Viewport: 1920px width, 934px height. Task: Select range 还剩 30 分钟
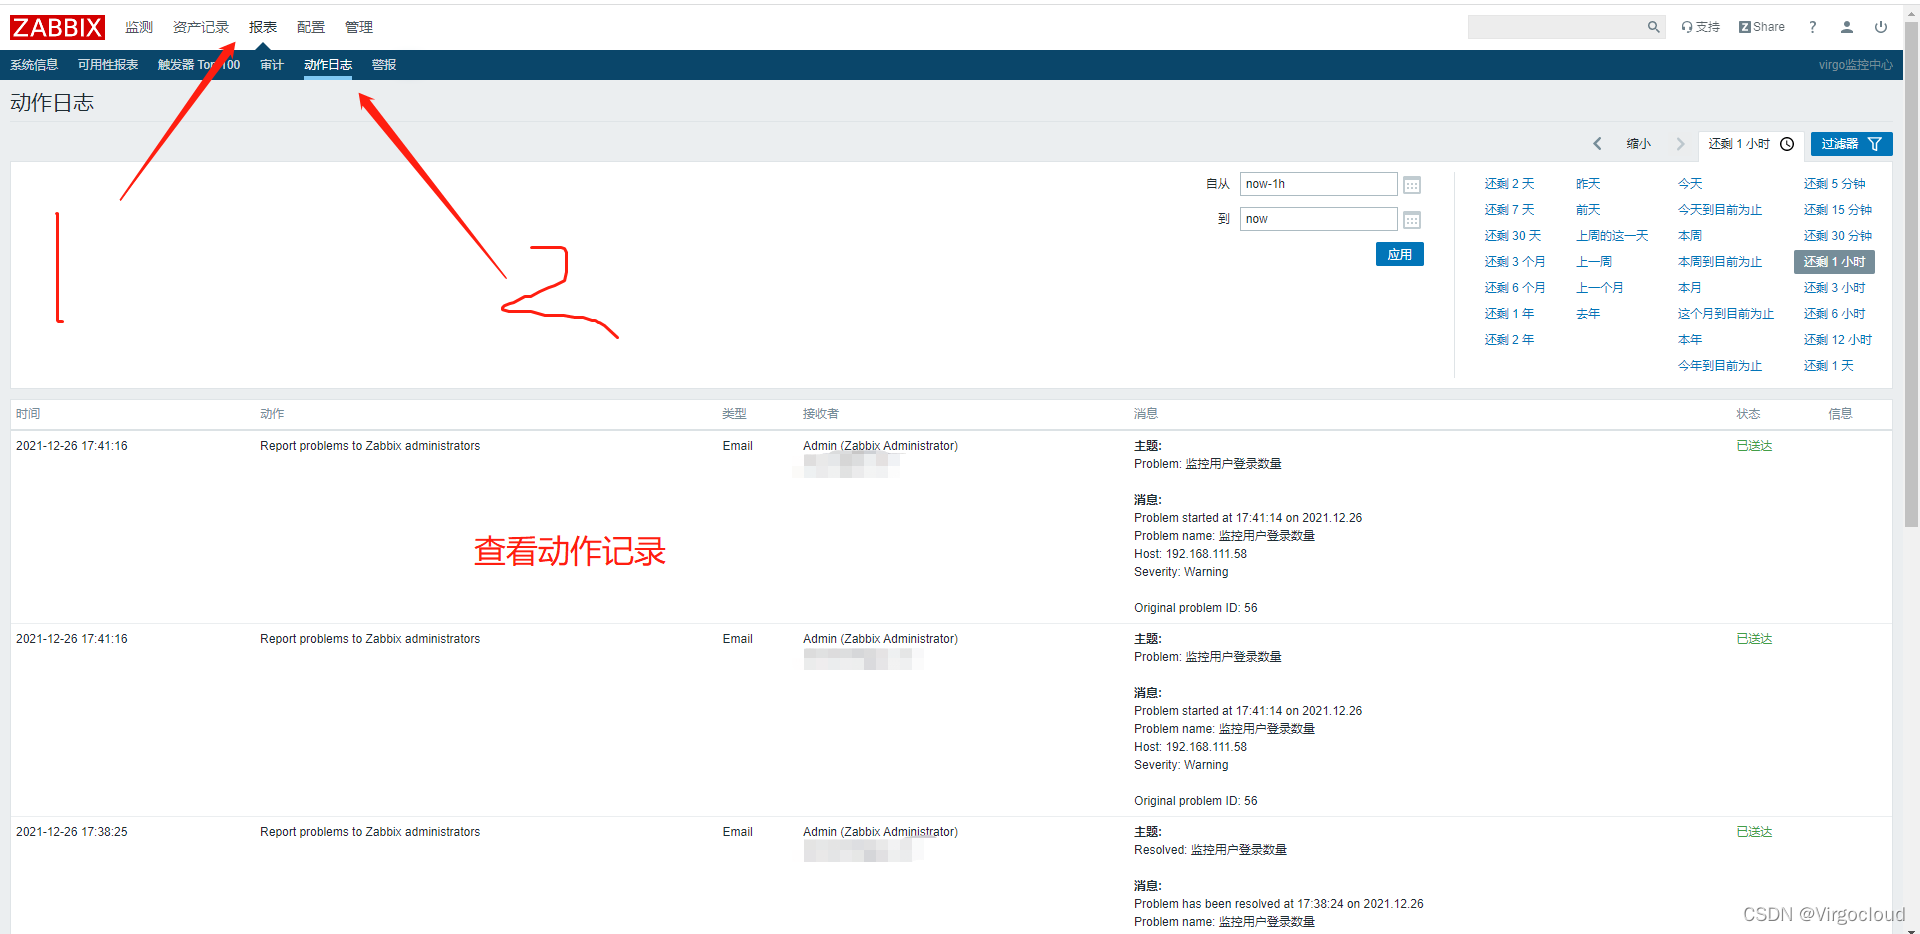pos(1838,236)
